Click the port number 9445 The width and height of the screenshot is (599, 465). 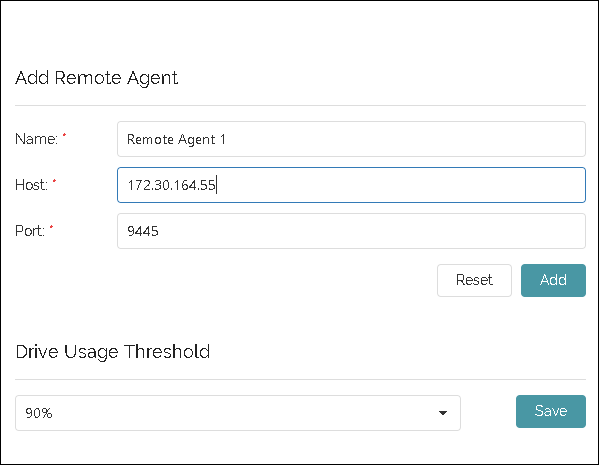click(x=142, y=231)
